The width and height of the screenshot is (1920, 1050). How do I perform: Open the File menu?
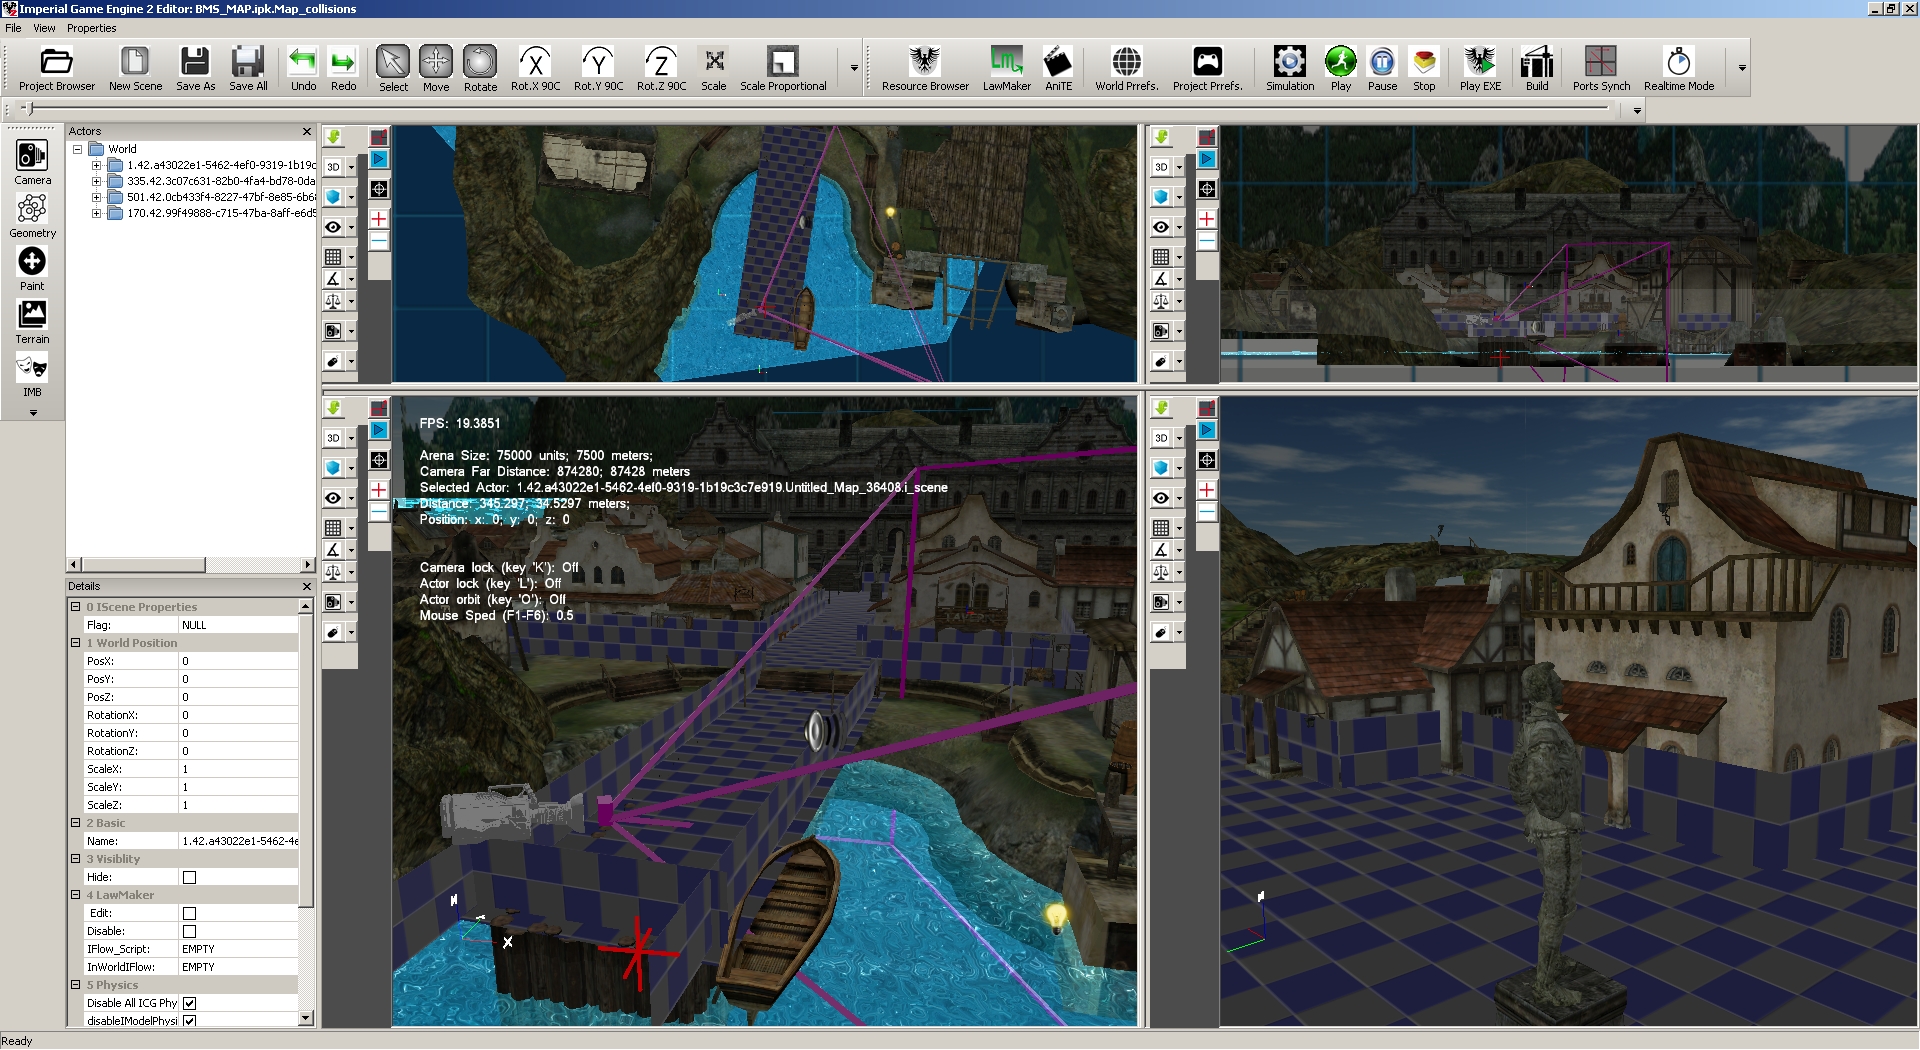pyautogui.click(x=13, y=28)
